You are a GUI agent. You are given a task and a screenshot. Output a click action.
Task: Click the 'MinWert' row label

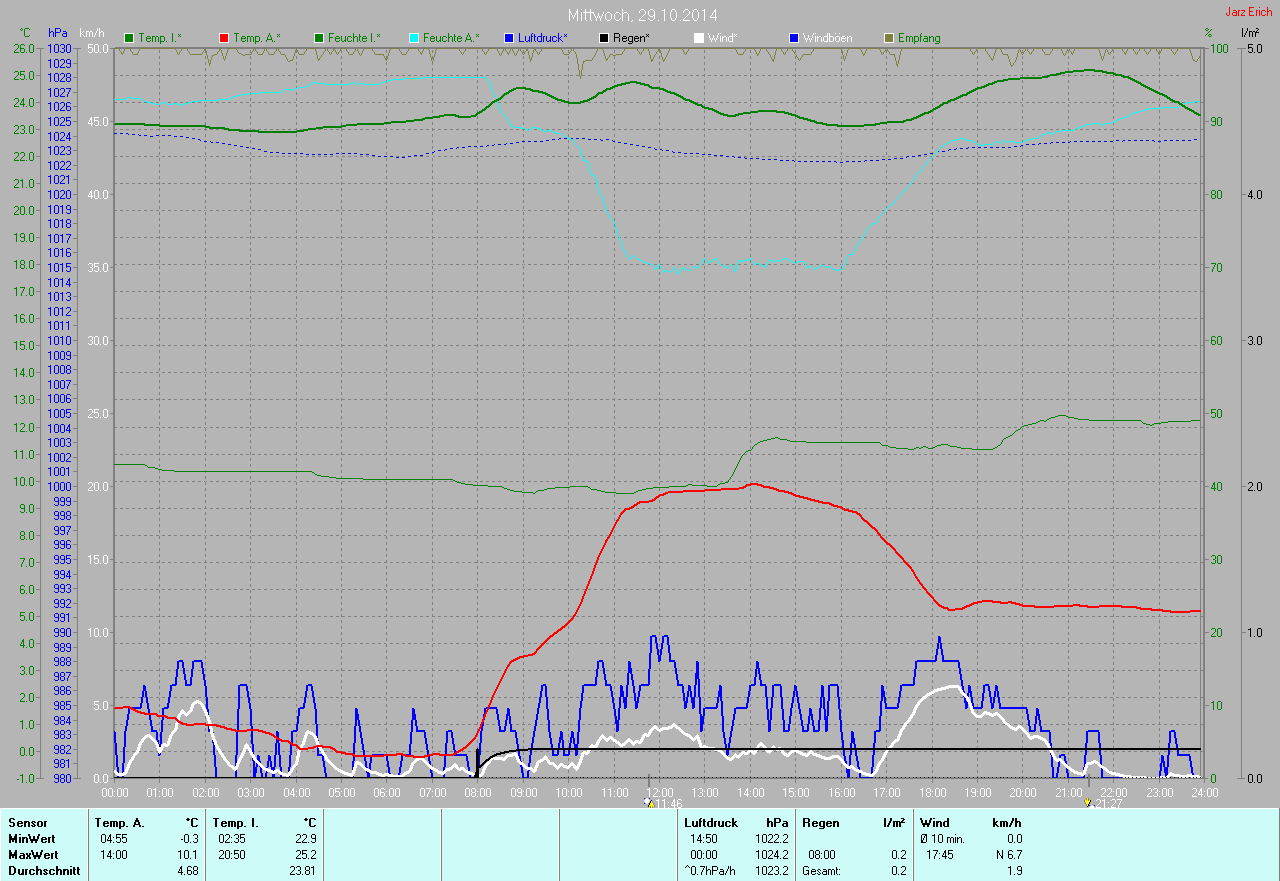[x=33, y=839]
